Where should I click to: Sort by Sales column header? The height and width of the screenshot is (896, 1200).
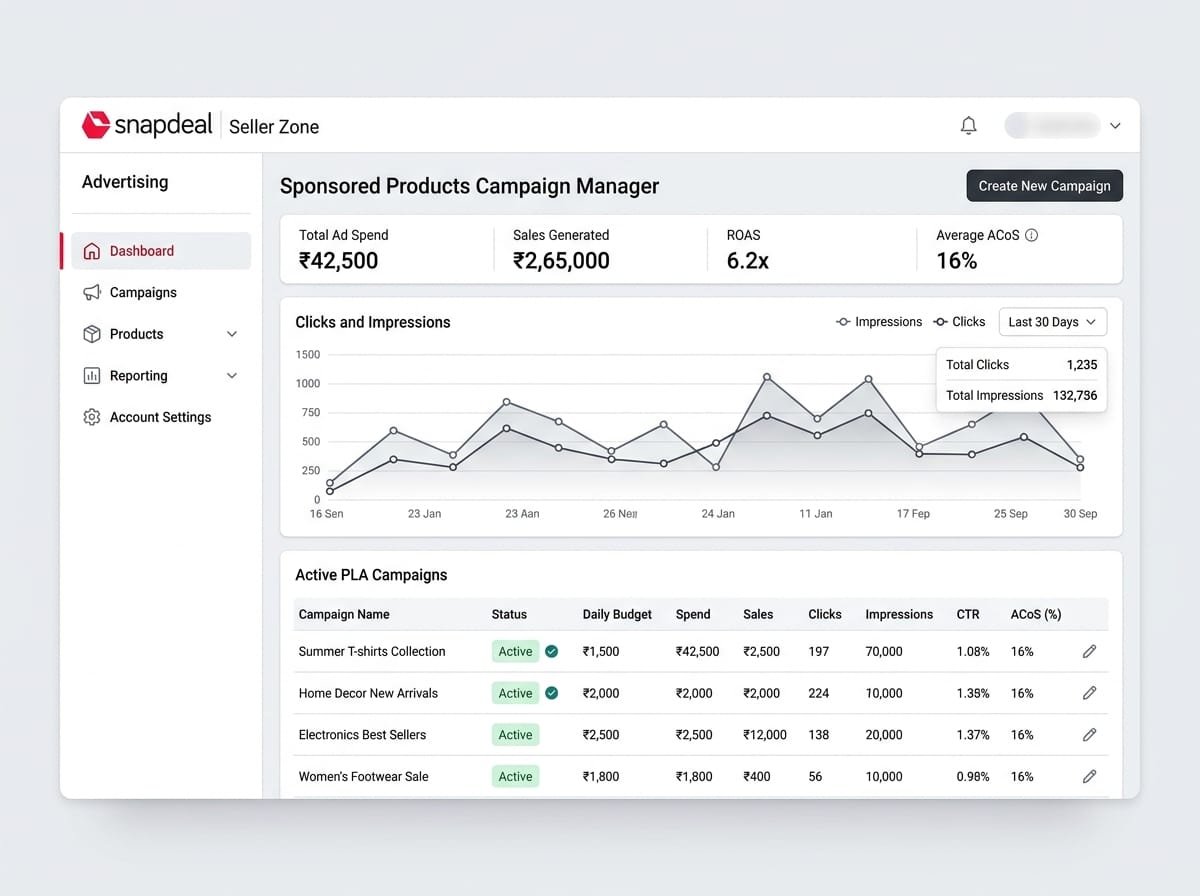pyautogui.click(x=758, y=614)
